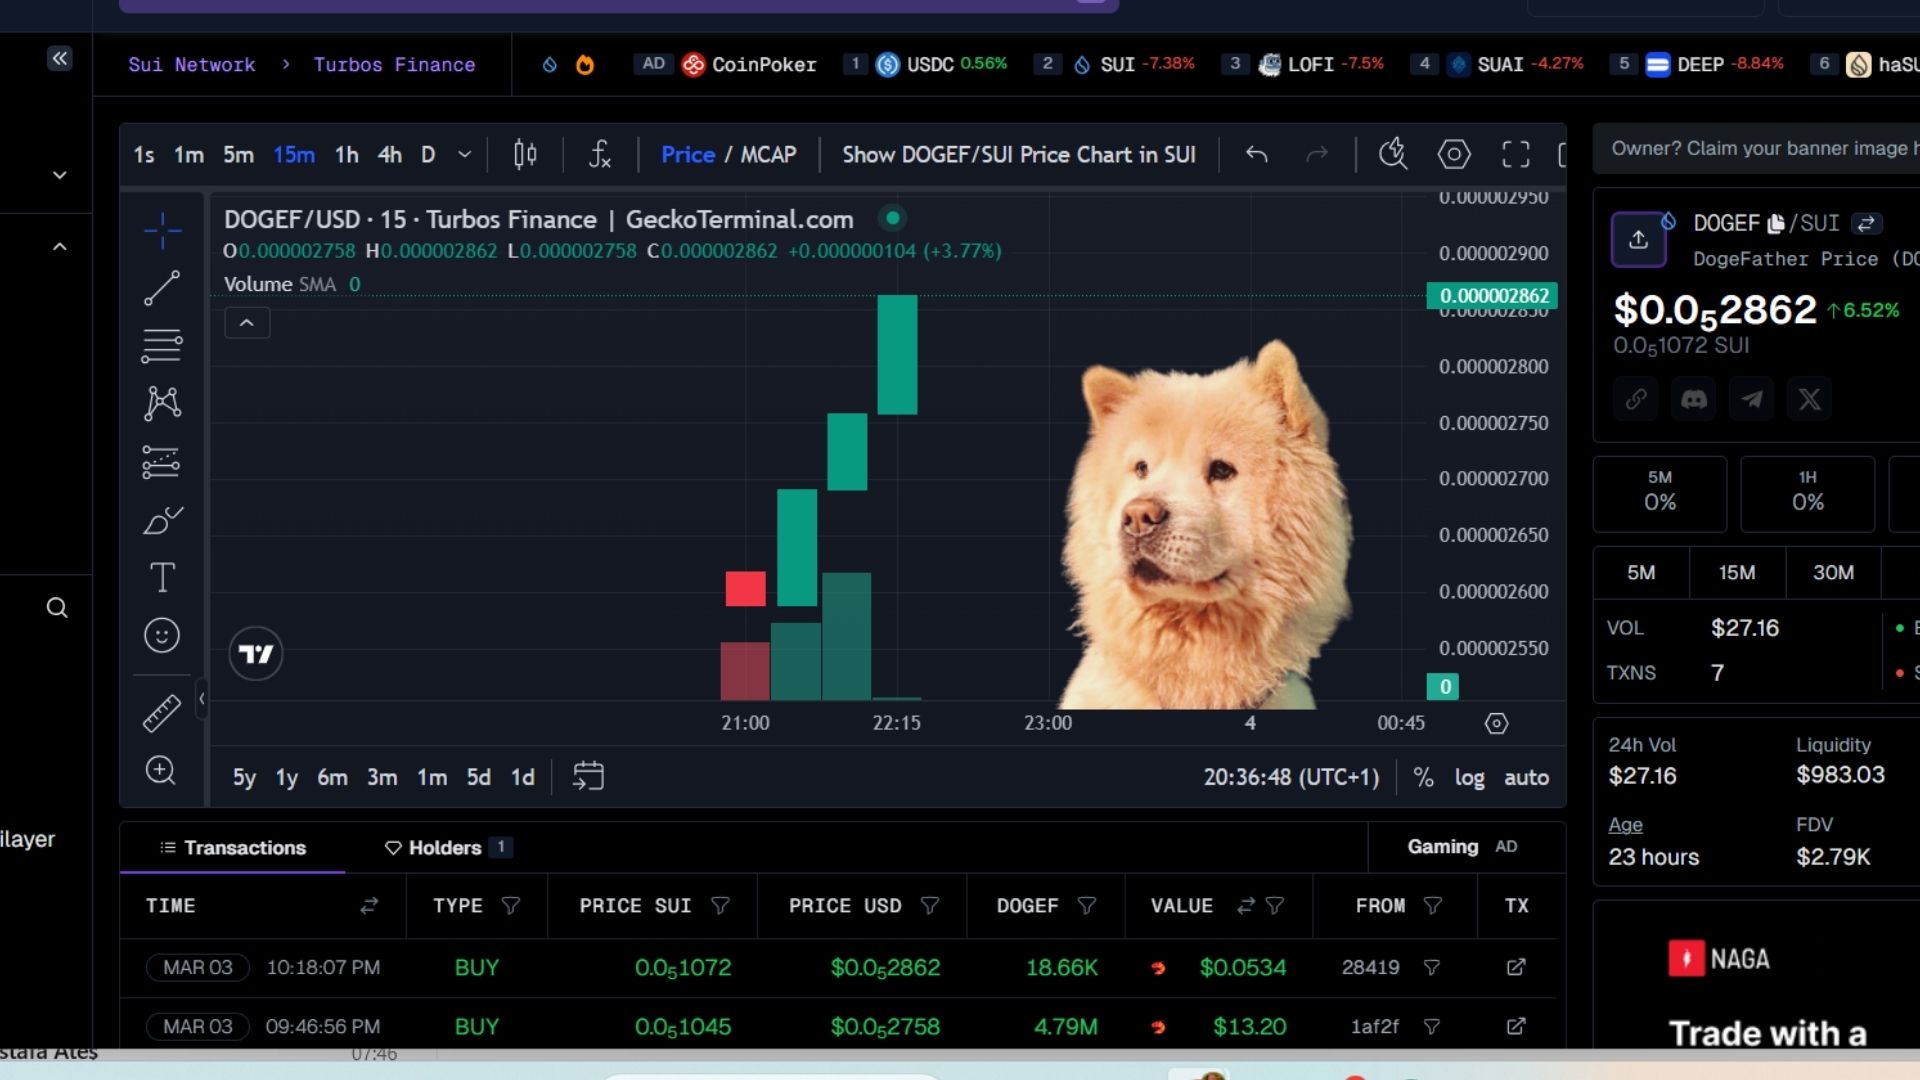Toggle auto scale on chart
The image size is (1920, 1080).
click(x=1526, y=777)
